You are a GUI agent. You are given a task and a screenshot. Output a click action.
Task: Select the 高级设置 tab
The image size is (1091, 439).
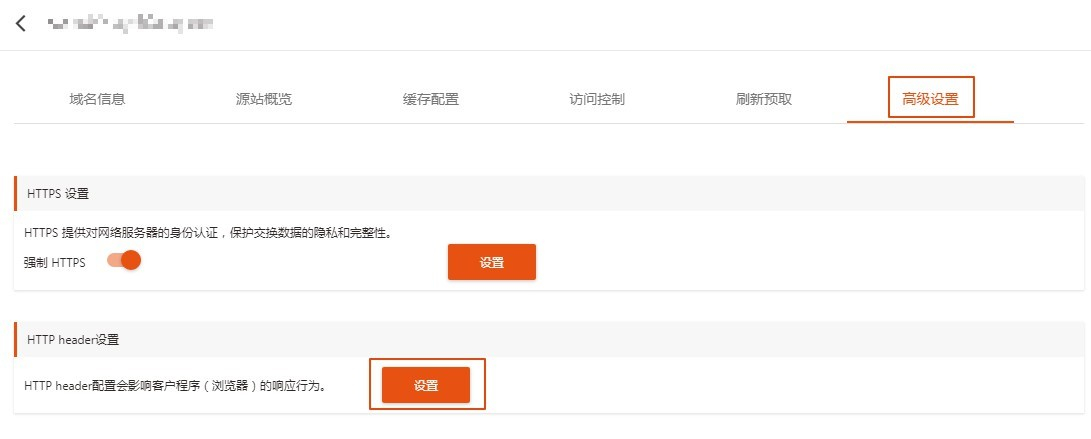(930, 99)
